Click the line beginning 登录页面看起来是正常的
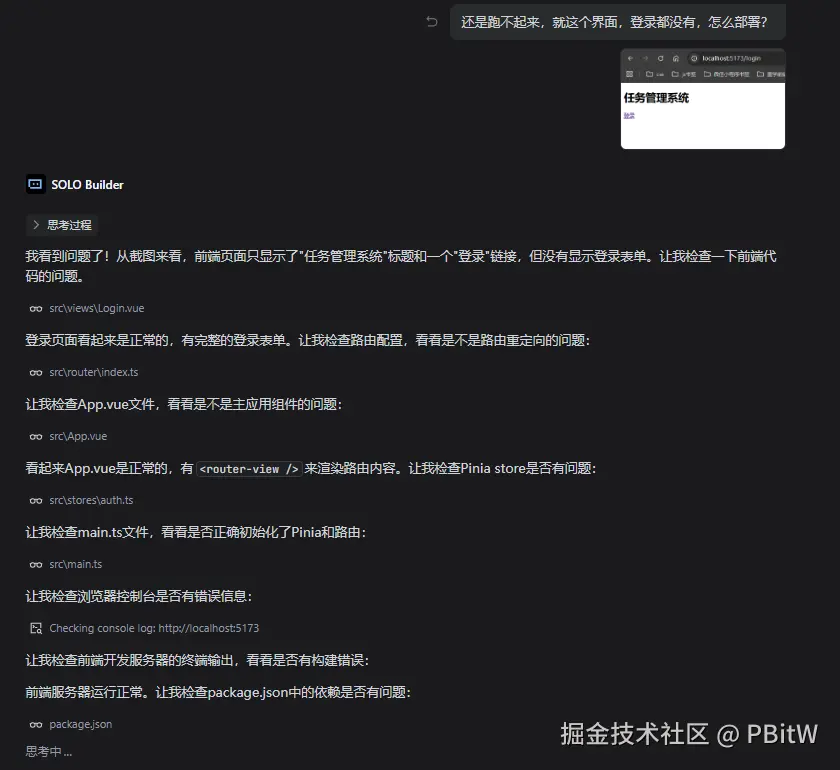The width and height of the screenshot is (840, 770). (x=308, y=340)
